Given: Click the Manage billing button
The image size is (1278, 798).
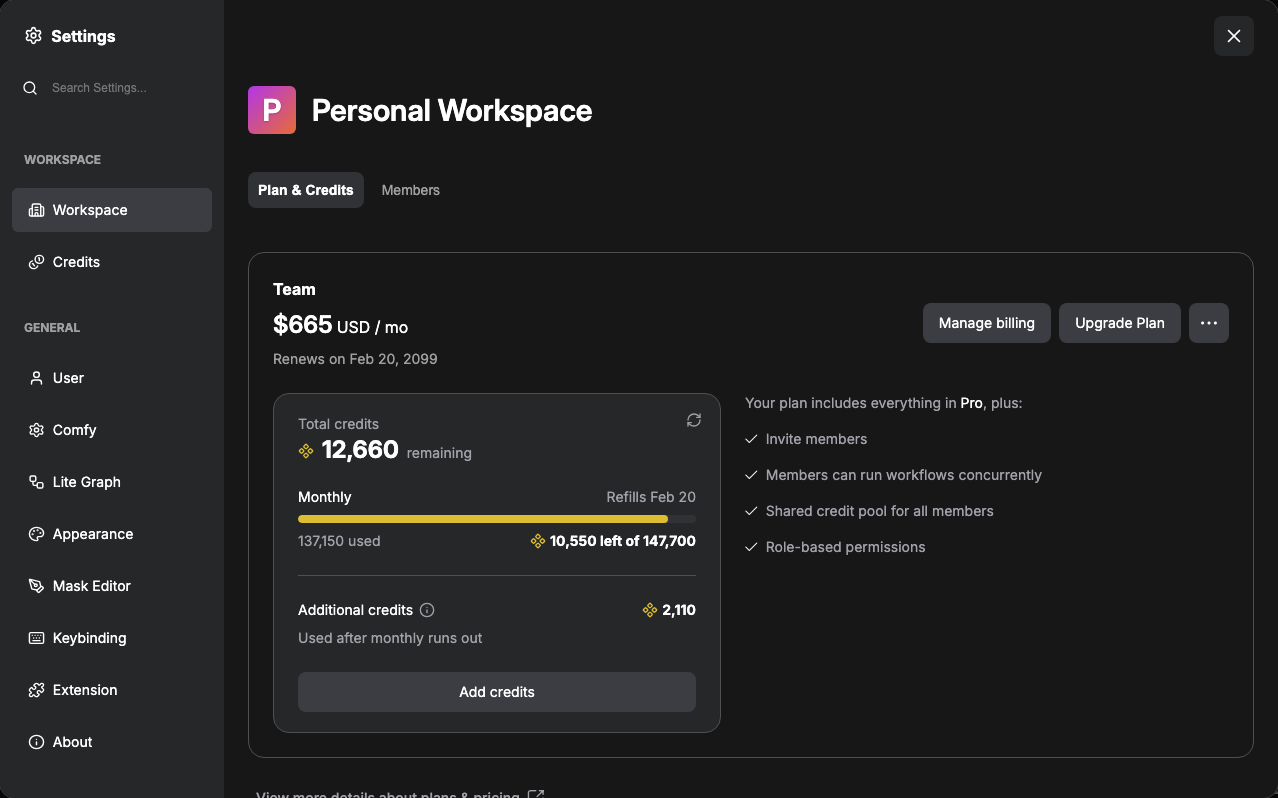Looking at the screenshot, I should click(x=987, y=323).
